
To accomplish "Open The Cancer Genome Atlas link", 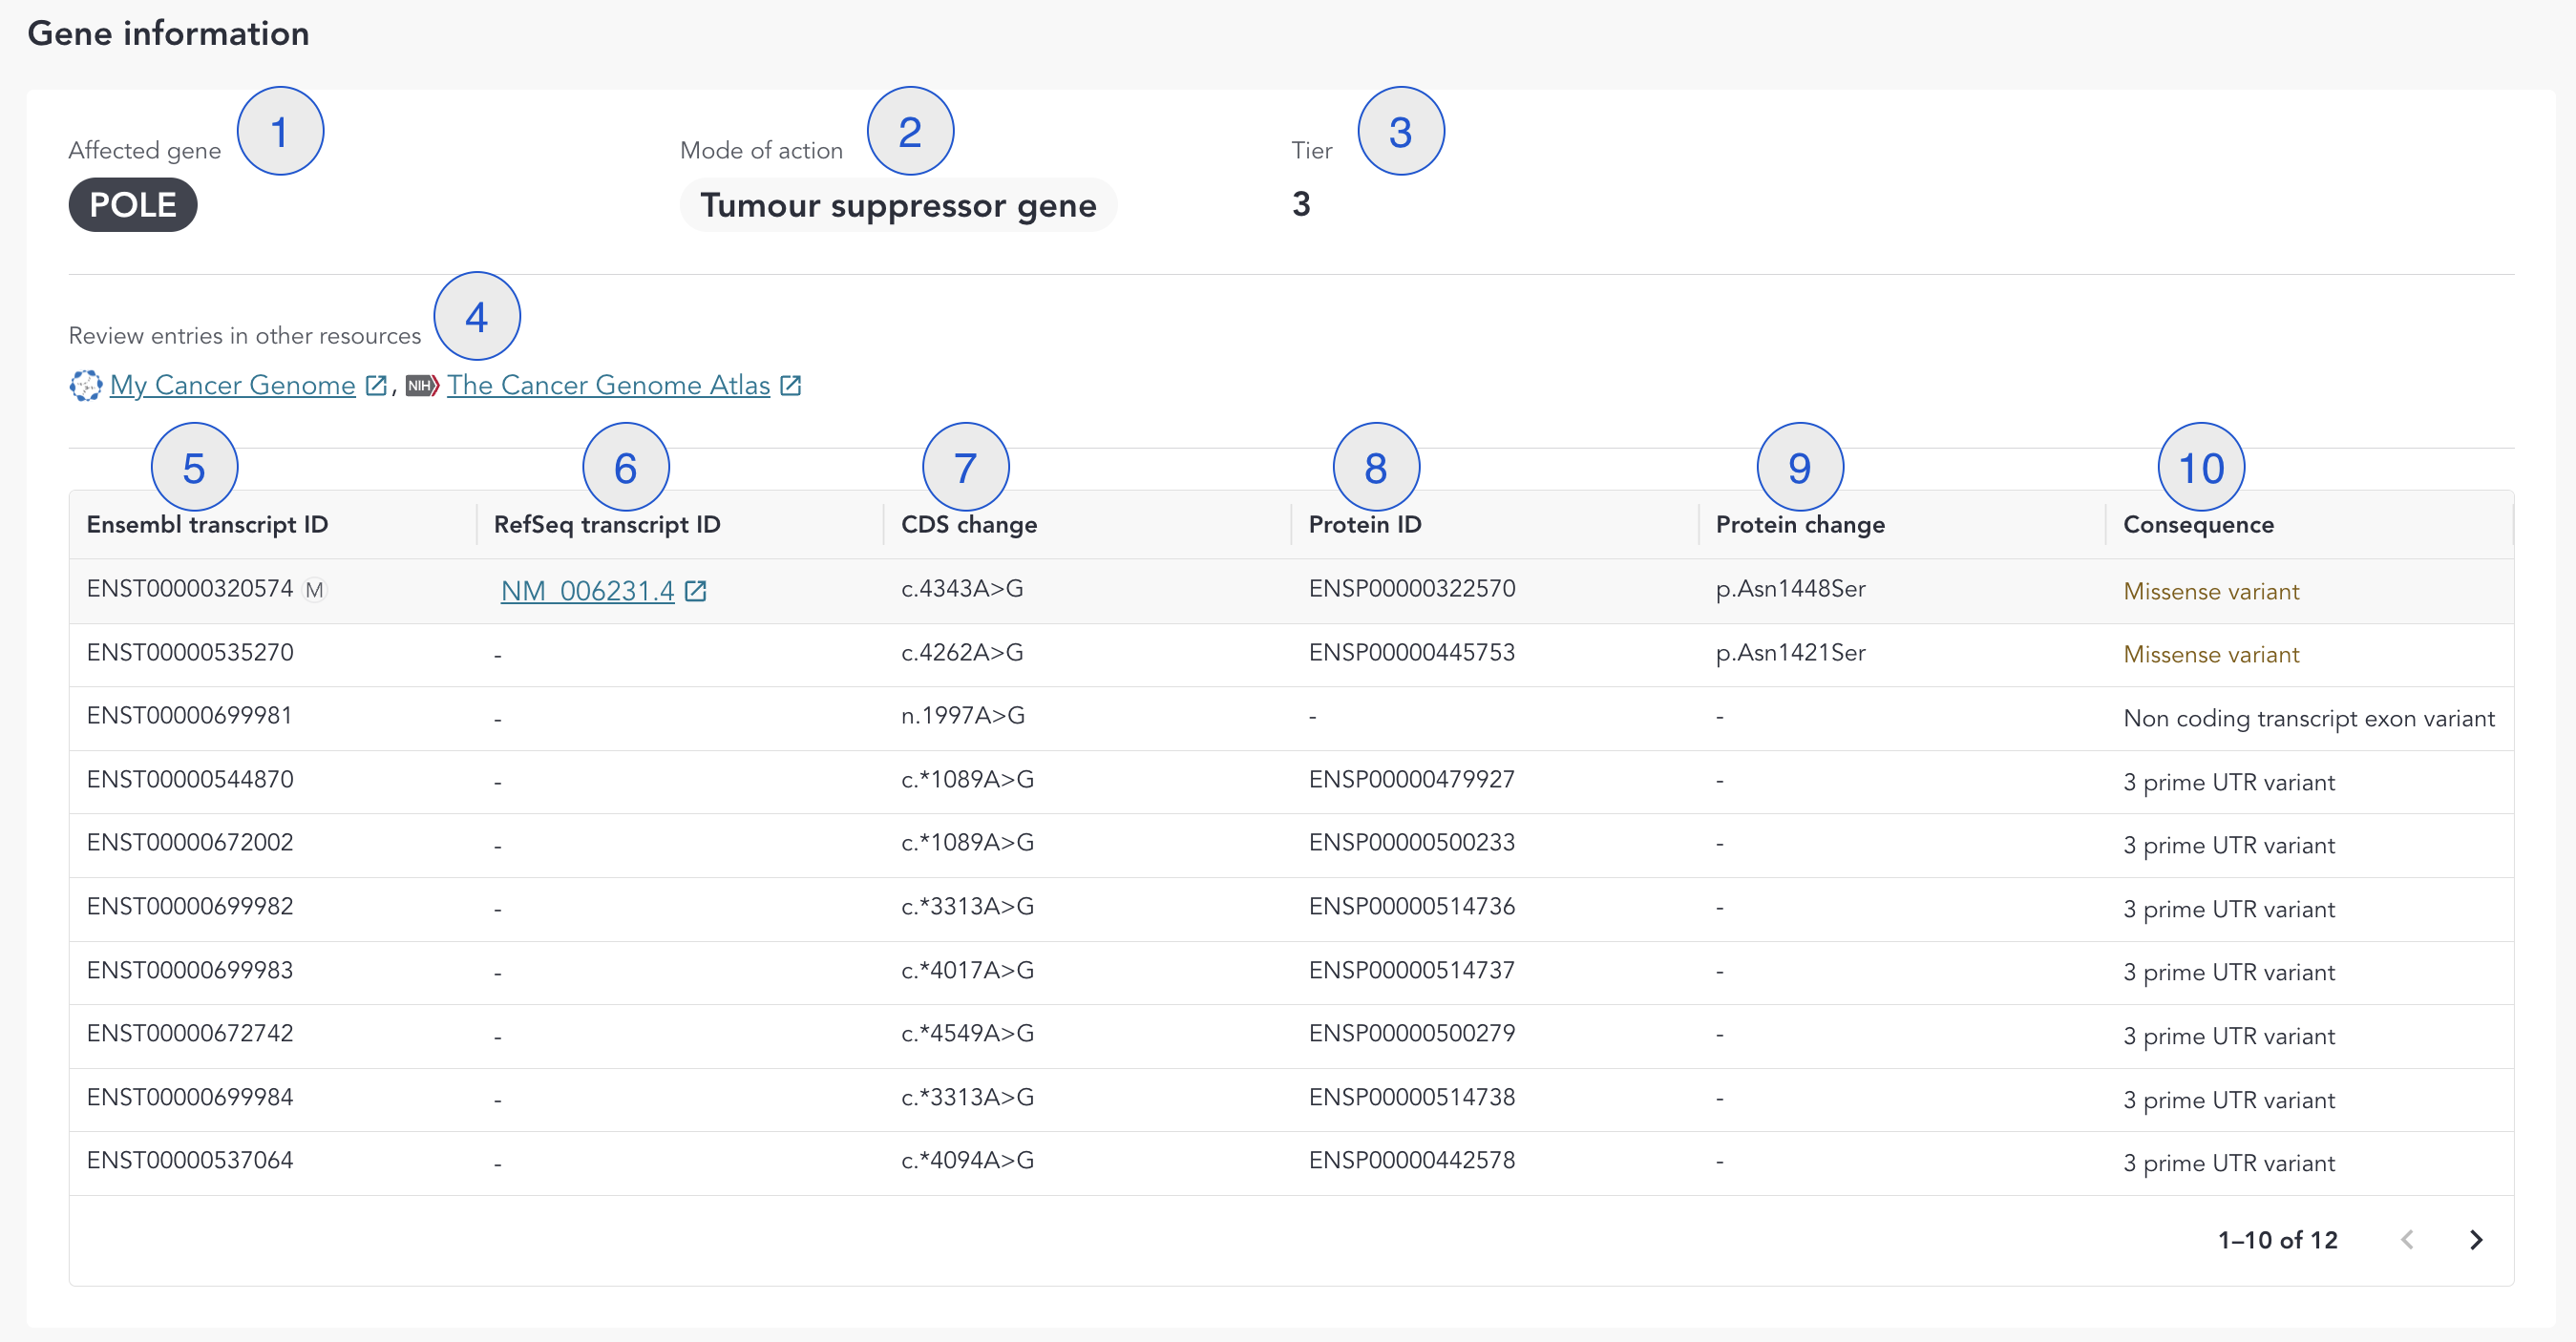I will (607, 385).
